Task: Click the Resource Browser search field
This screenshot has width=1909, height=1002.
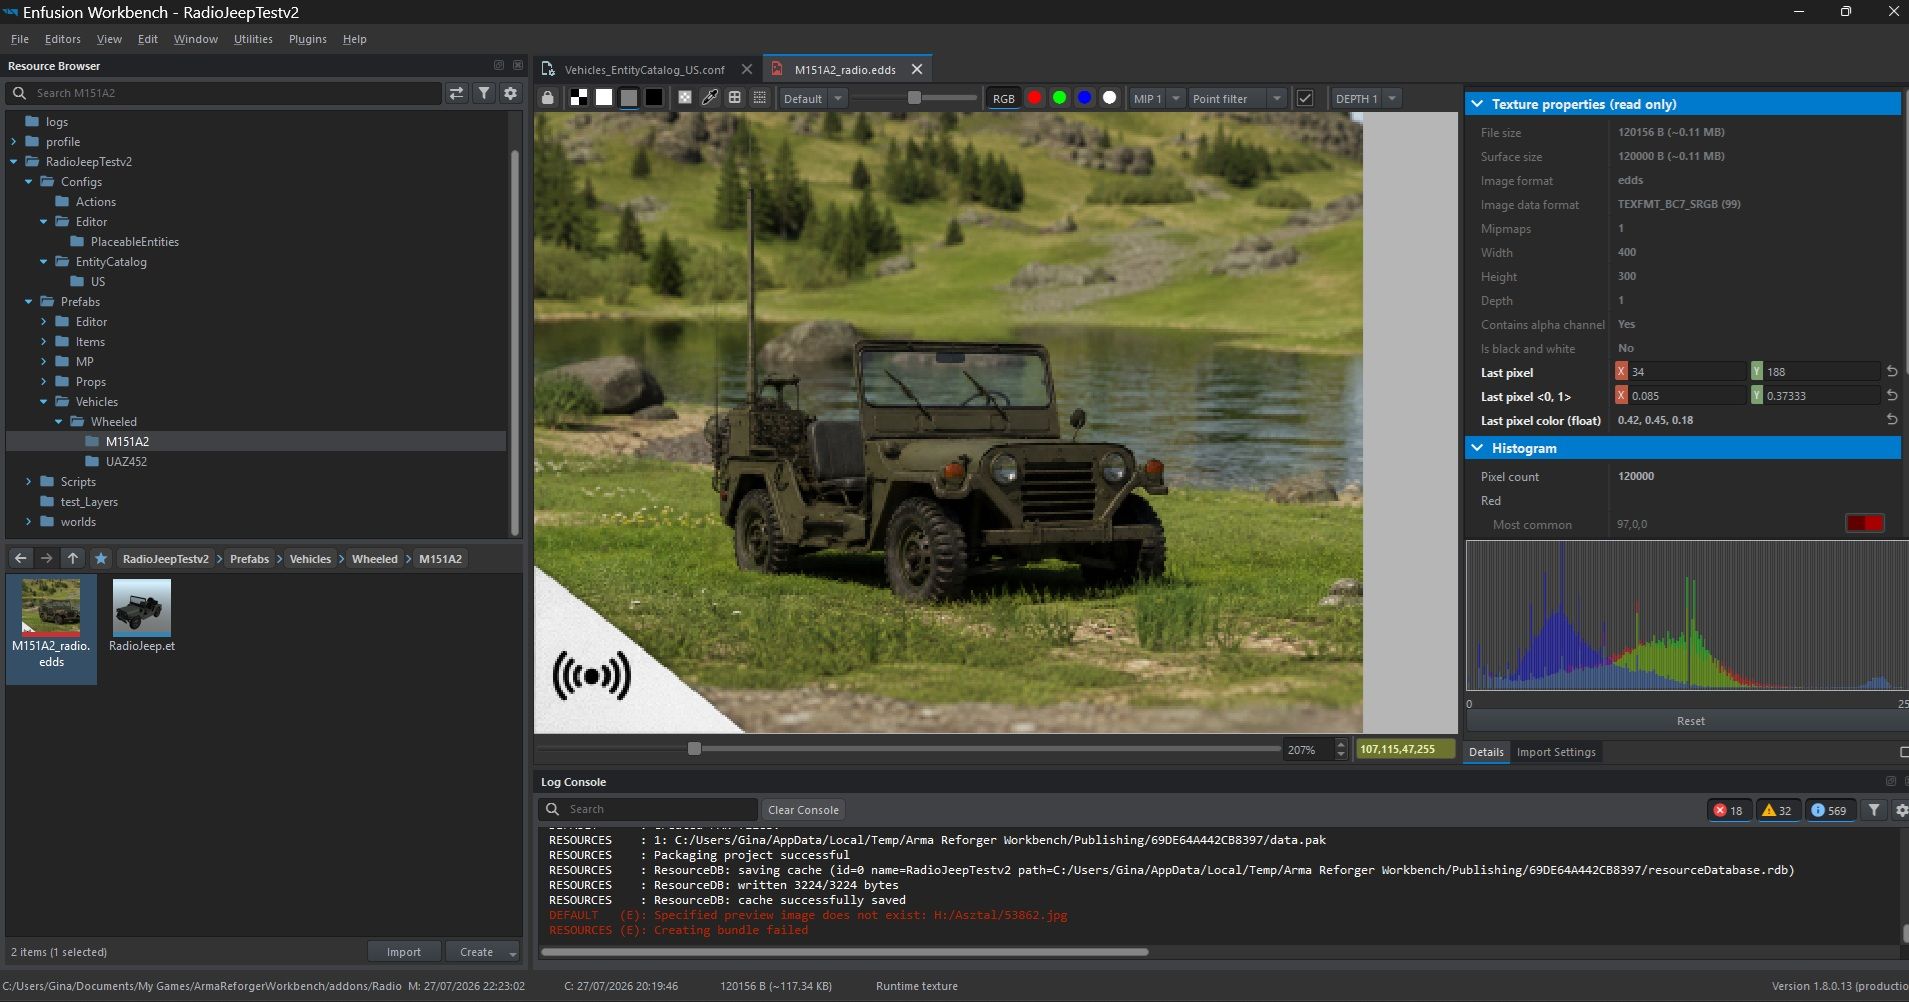Action: coord(225,93)
